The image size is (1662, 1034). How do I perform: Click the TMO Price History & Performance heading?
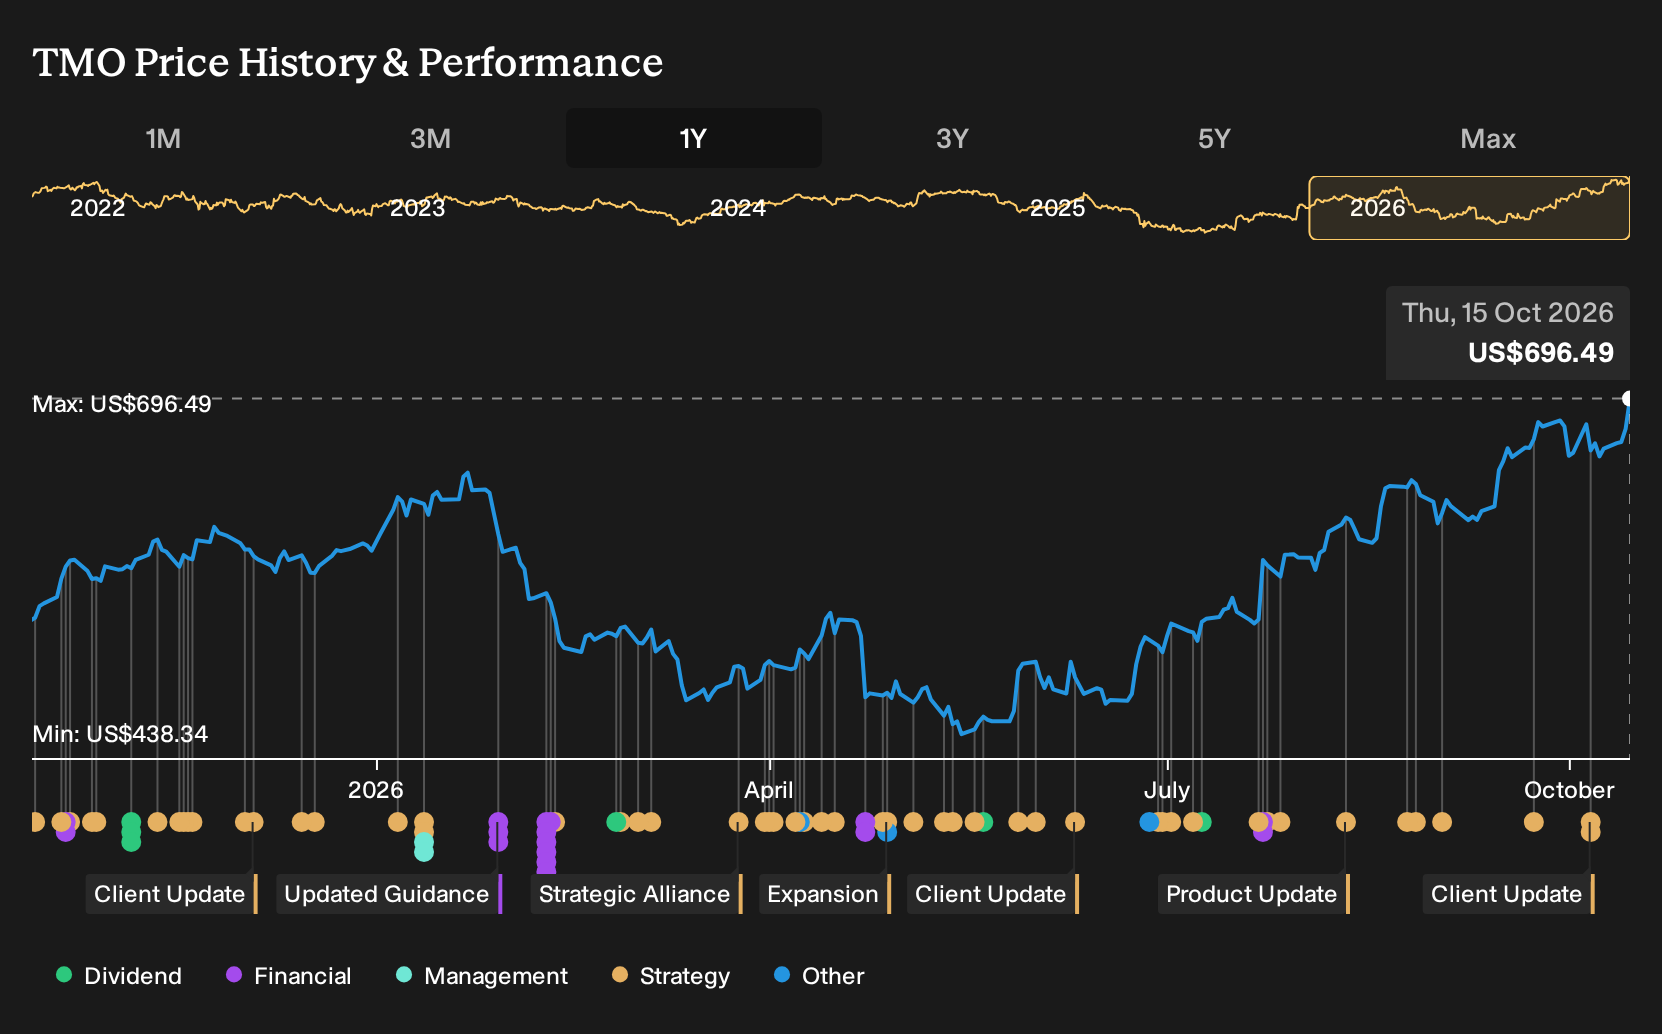pos(348,62)
